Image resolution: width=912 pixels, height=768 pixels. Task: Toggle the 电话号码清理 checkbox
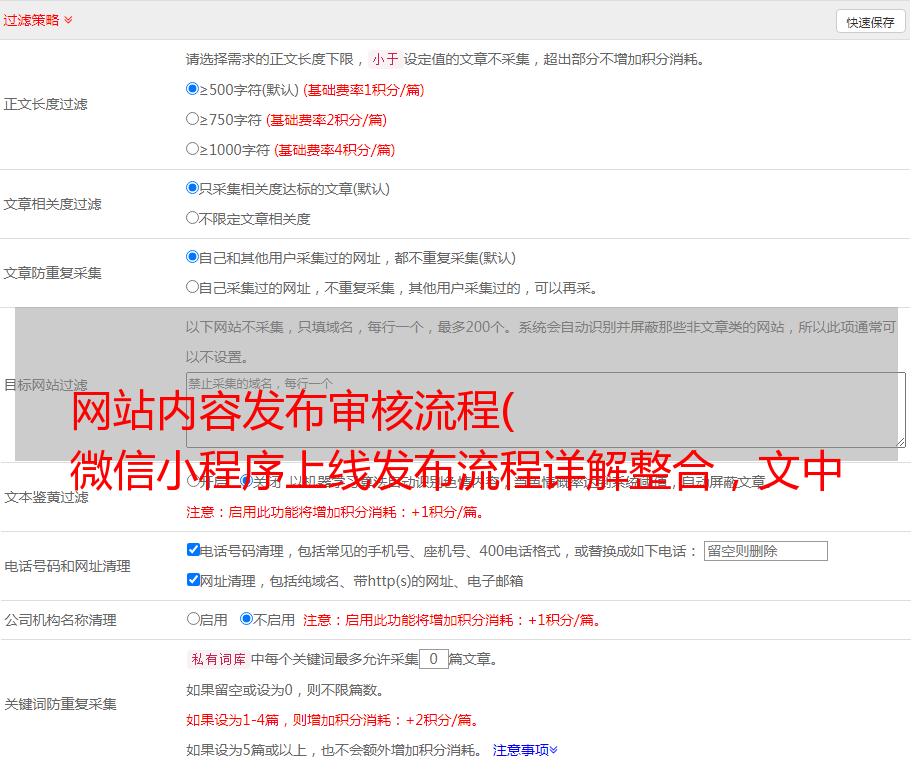(x=193, y=550)
